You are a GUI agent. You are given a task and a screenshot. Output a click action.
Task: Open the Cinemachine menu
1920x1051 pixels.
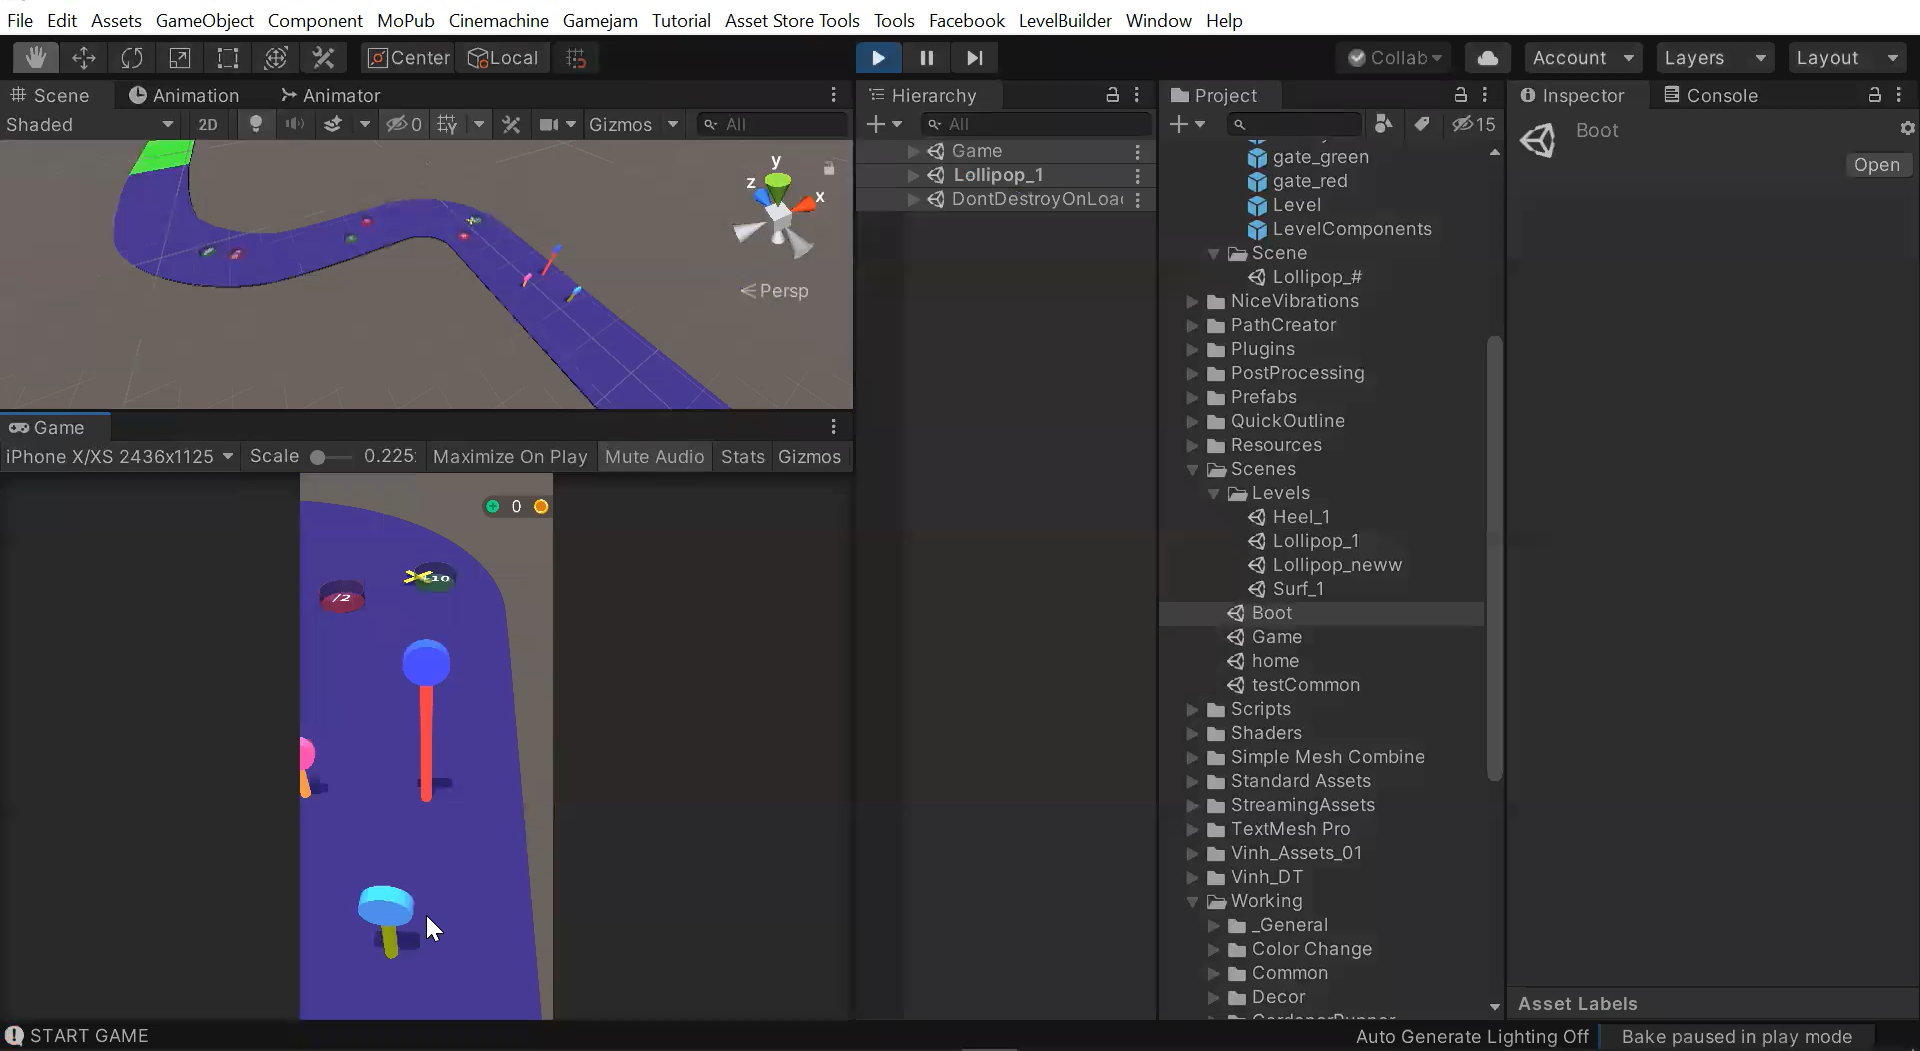tap(498, 20)
